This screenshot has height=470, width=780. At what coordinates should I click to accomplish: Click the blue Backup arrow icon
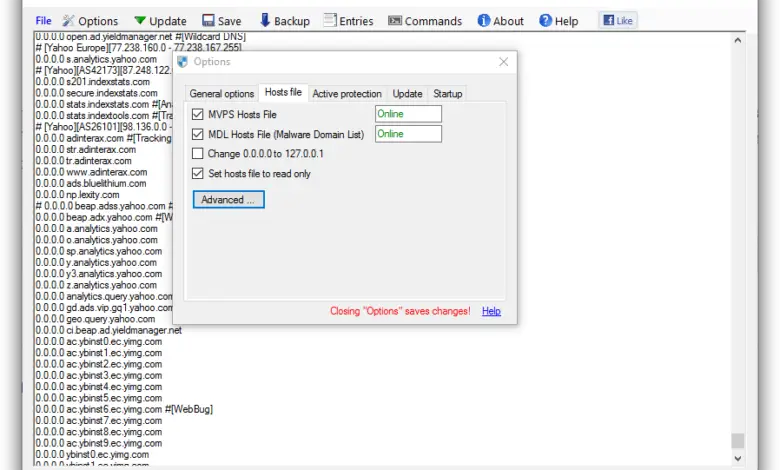point(265,20)
